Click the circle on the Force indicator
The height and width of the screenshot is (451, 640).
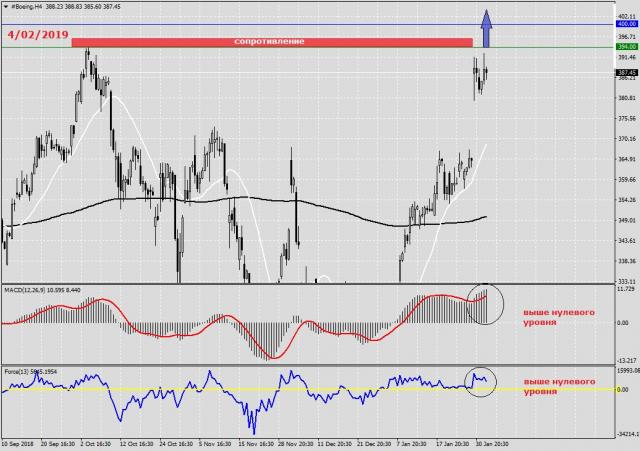pyautogui.click(x=481, y=380)
